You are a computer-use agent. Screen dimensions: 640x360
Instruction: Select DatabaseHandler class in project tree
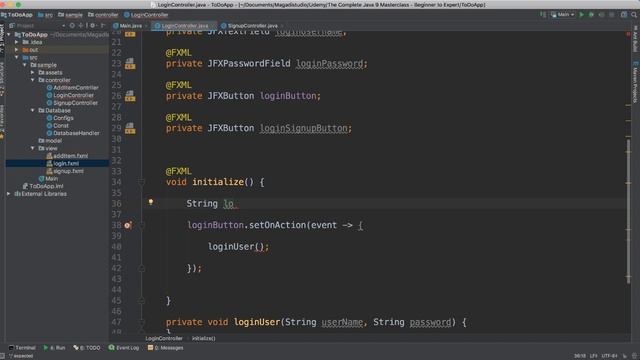pos(73,133)
